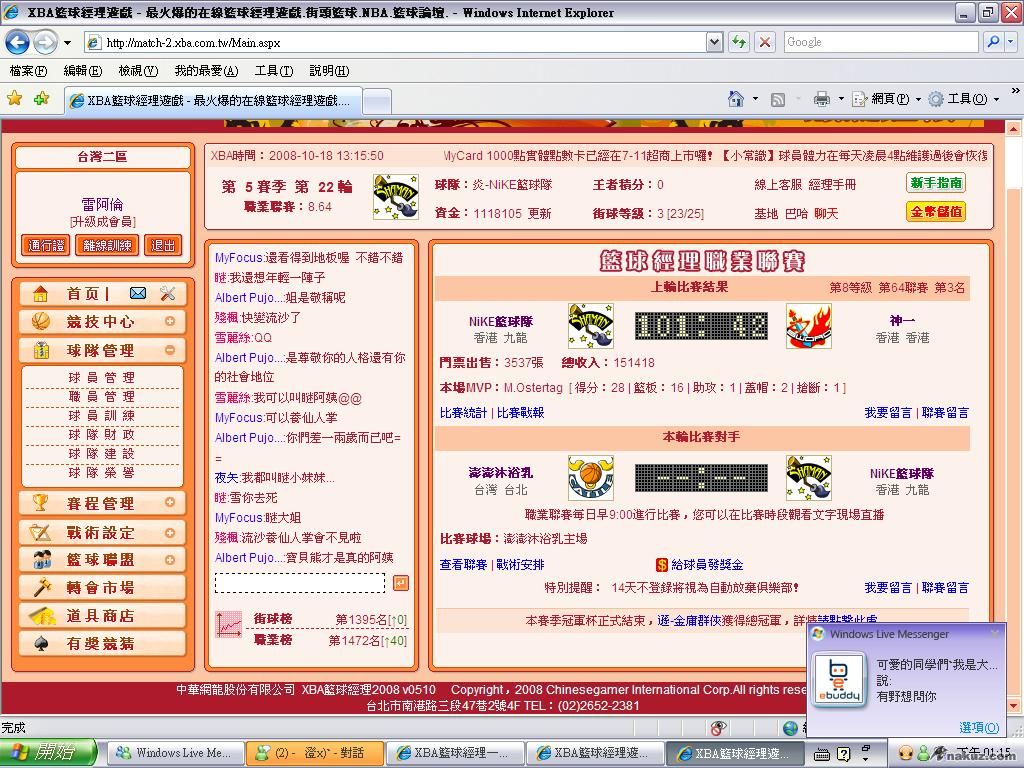Open the 說明(H) menu
The image size is (1024, 768).
click(x=329, y=71)
